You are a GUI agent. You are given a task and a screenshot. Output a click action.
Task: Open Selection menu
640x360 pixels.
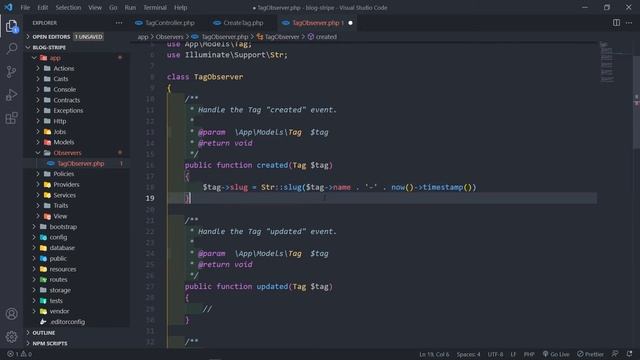point(68,7)
